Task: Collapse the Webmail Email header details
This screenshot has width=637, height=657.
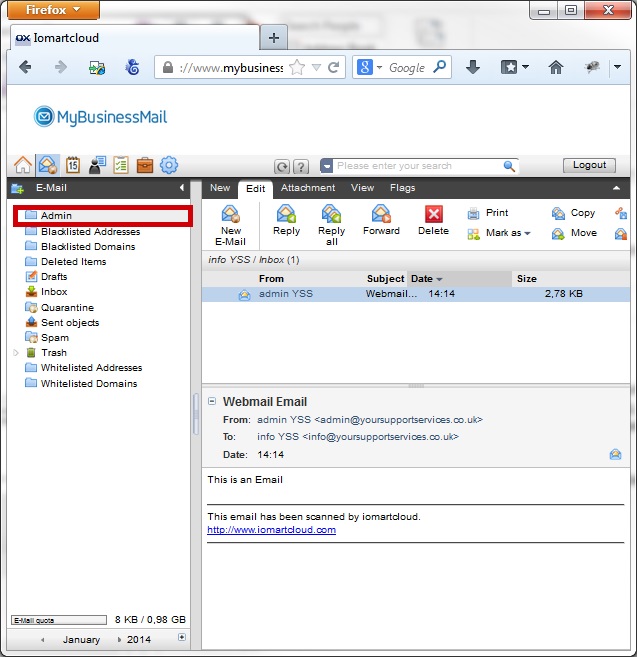Action: (212, 401)
